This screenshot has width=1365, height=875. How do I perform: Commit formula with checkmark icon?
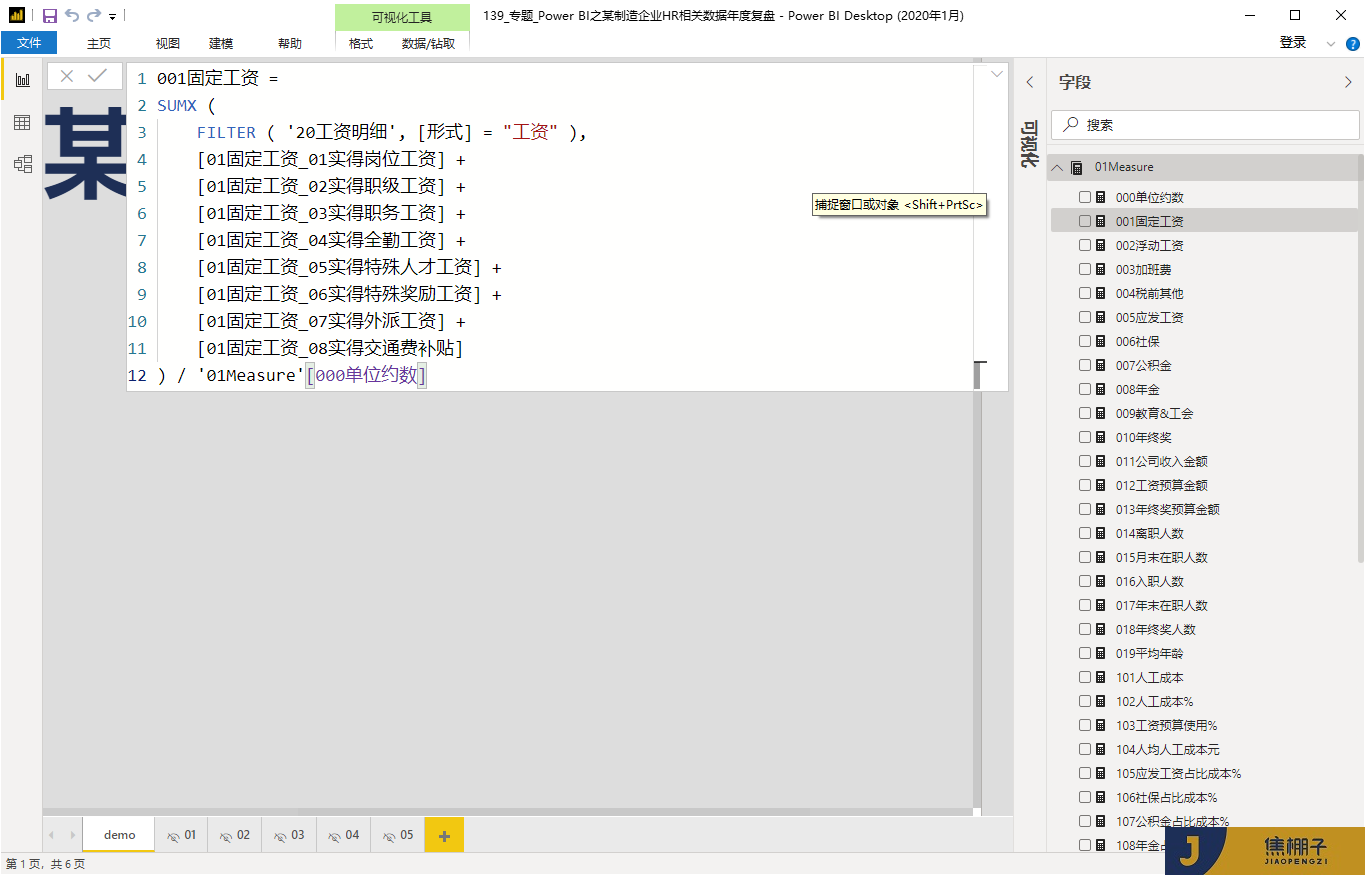coord(97,76)
